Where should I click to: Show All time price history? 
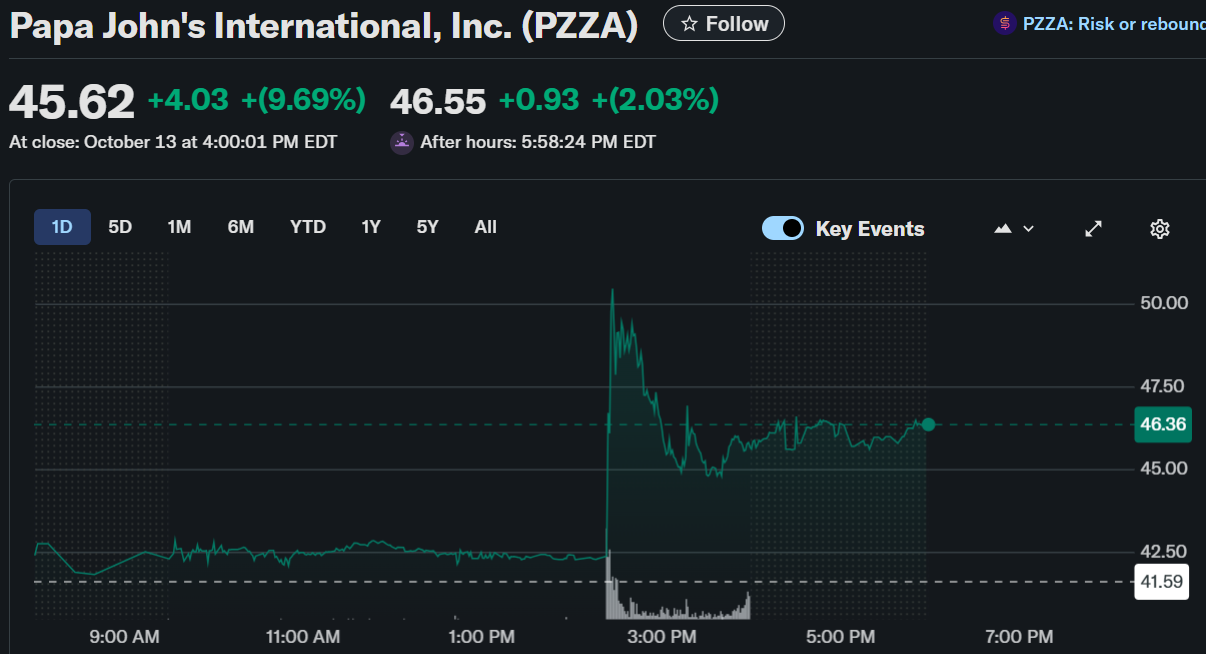click(x=485, y=227)
